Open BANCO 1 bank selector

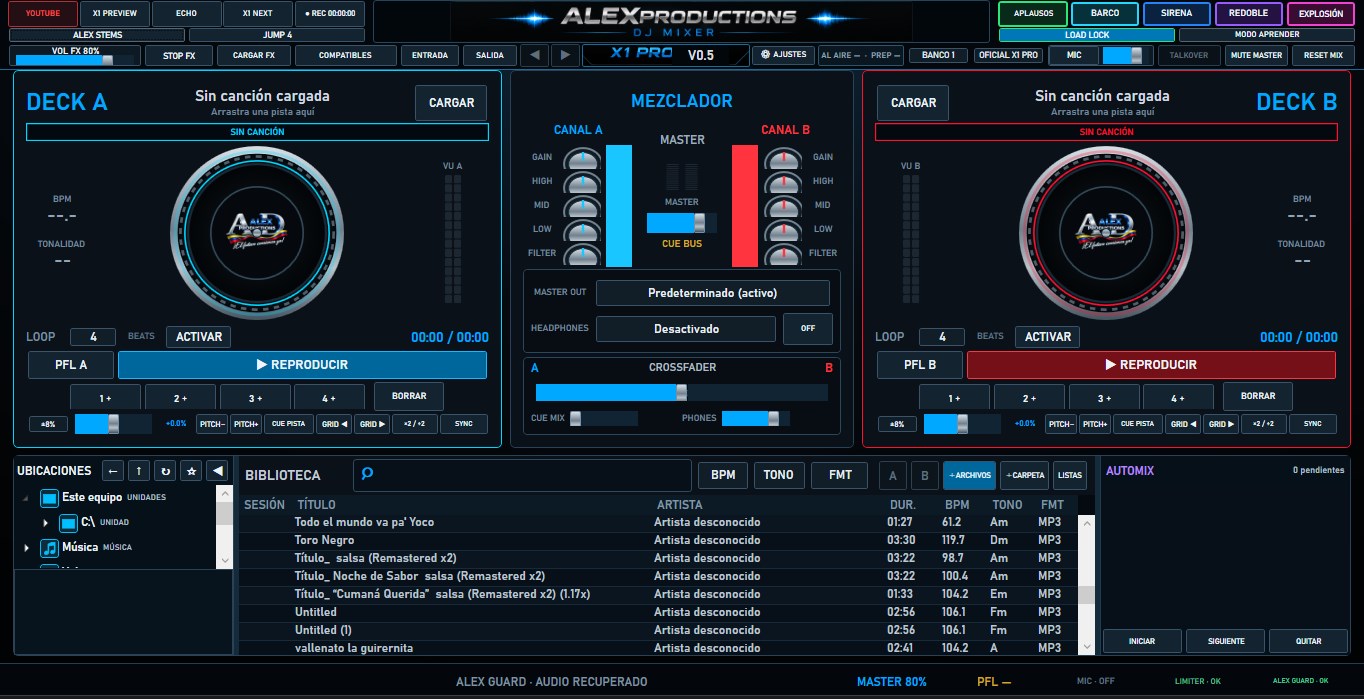pos(938,55)
